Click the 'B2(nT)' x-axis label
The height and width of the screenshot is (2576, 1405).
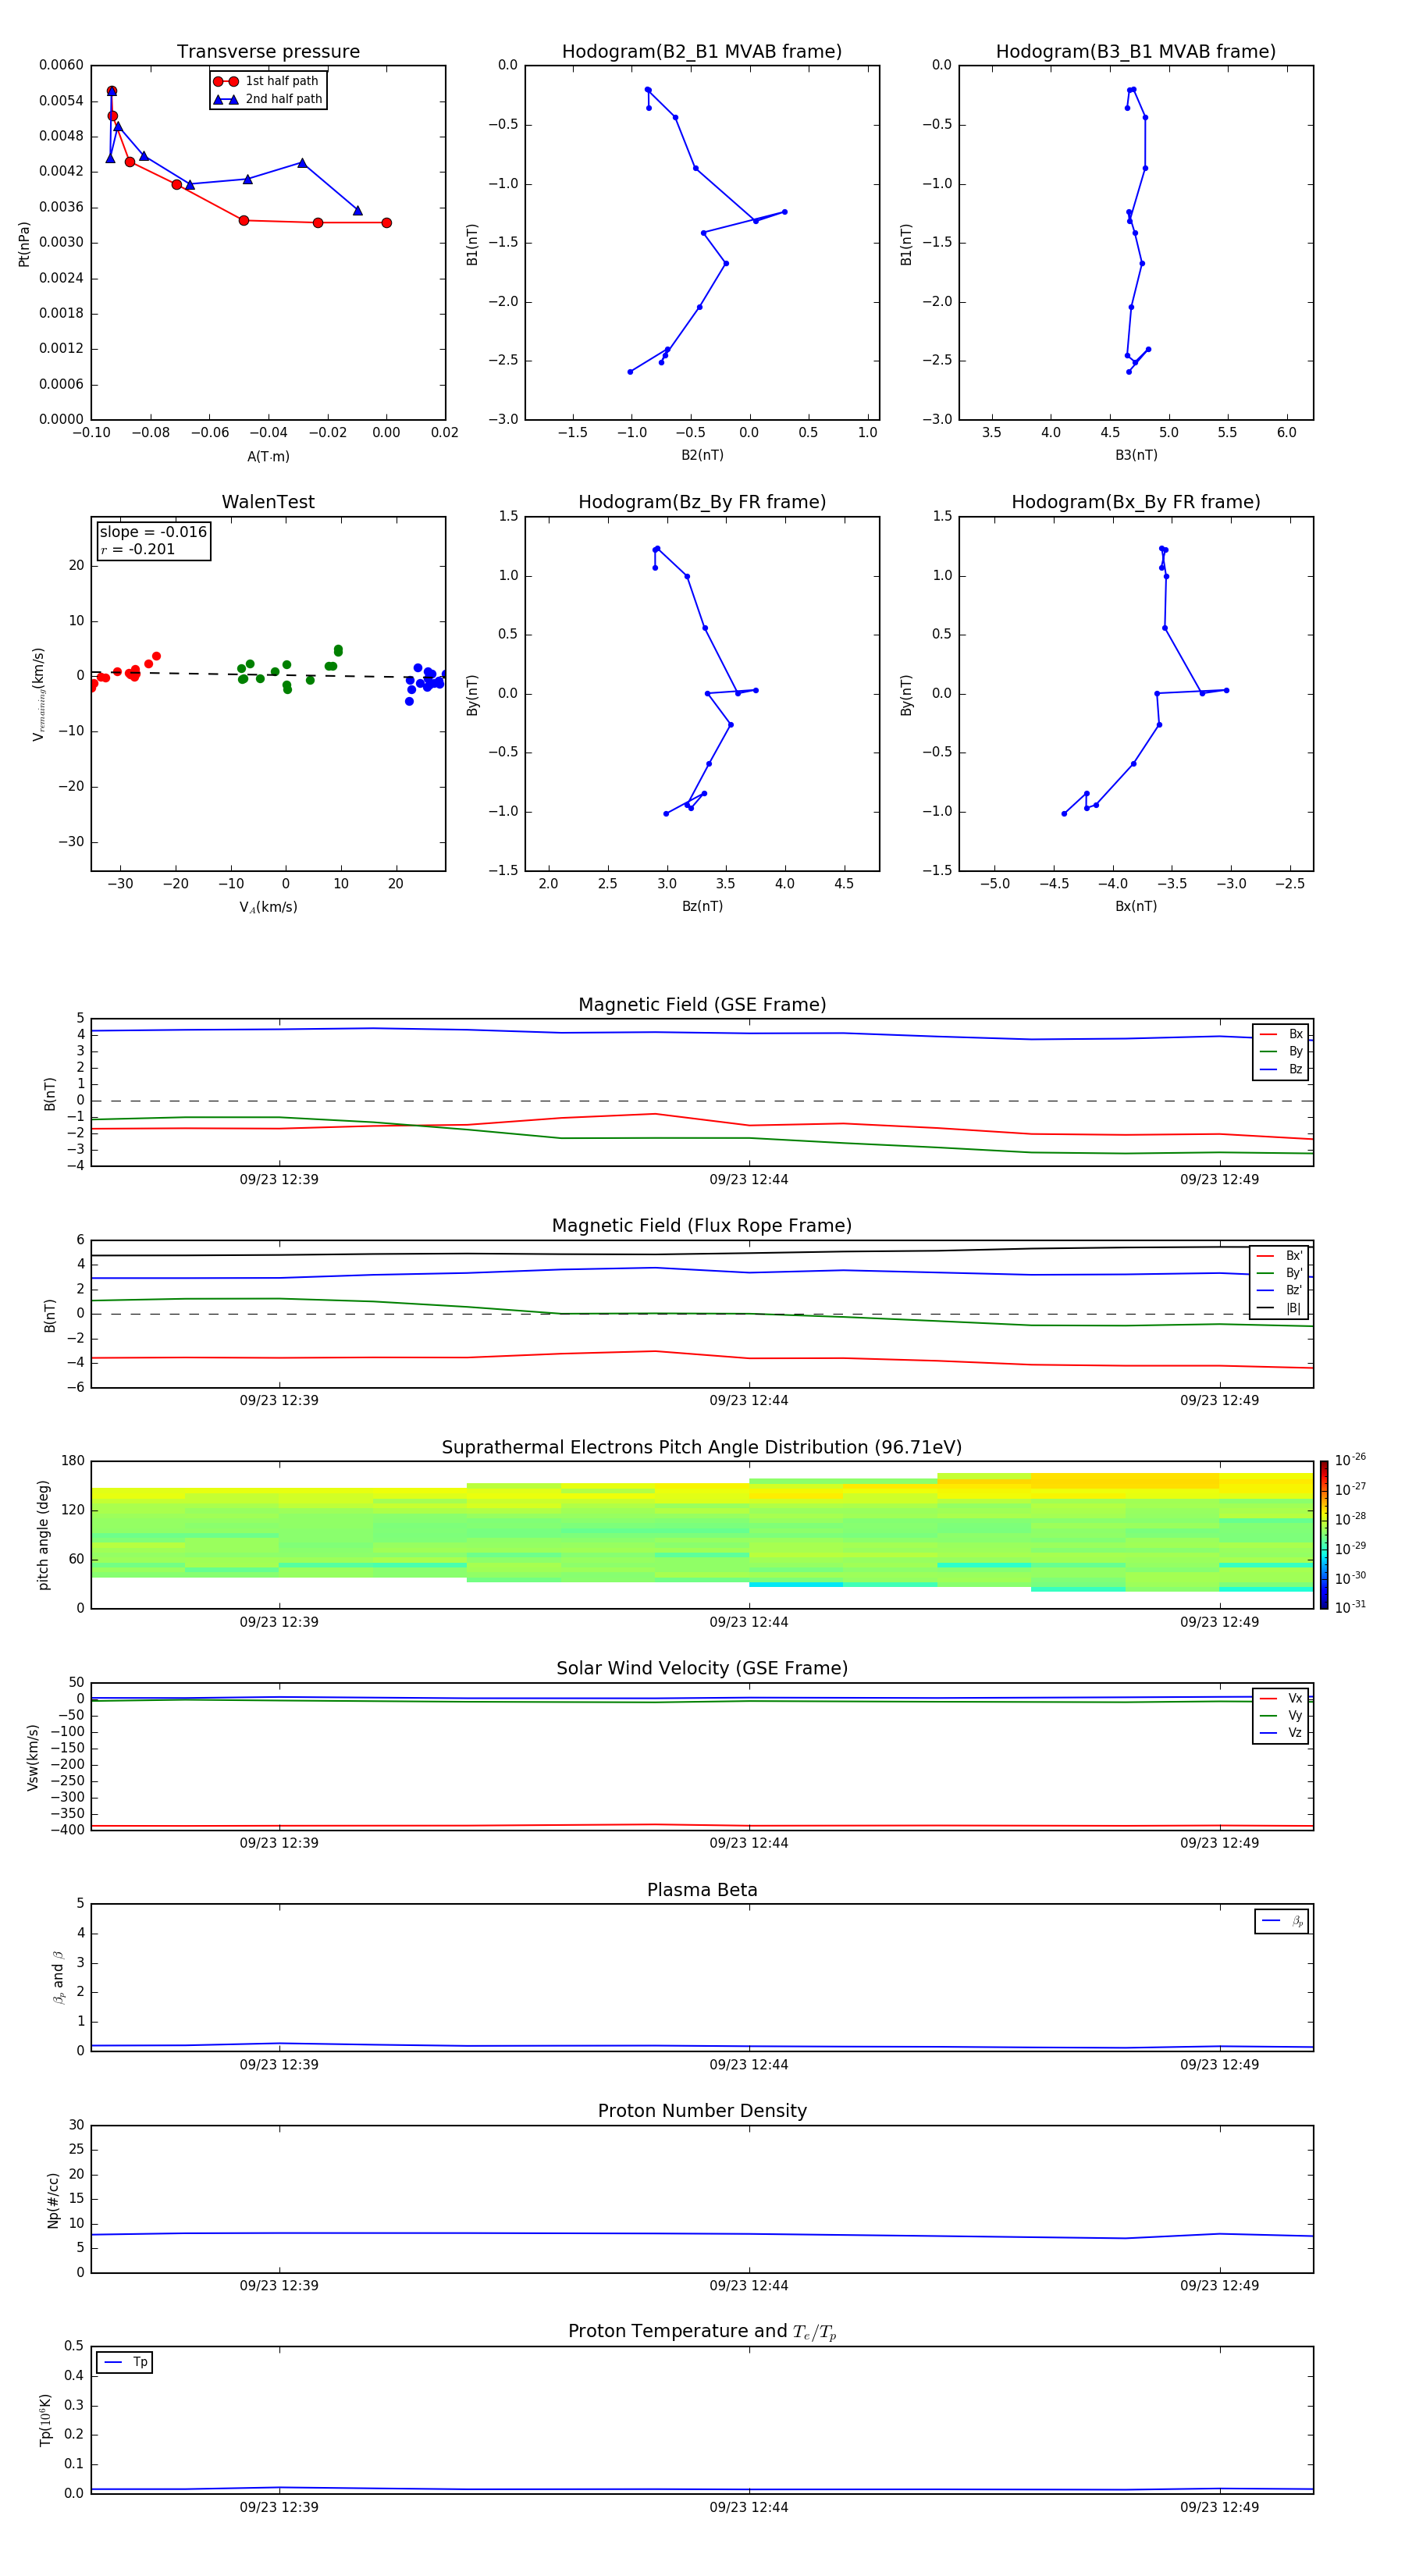[702, 456]
